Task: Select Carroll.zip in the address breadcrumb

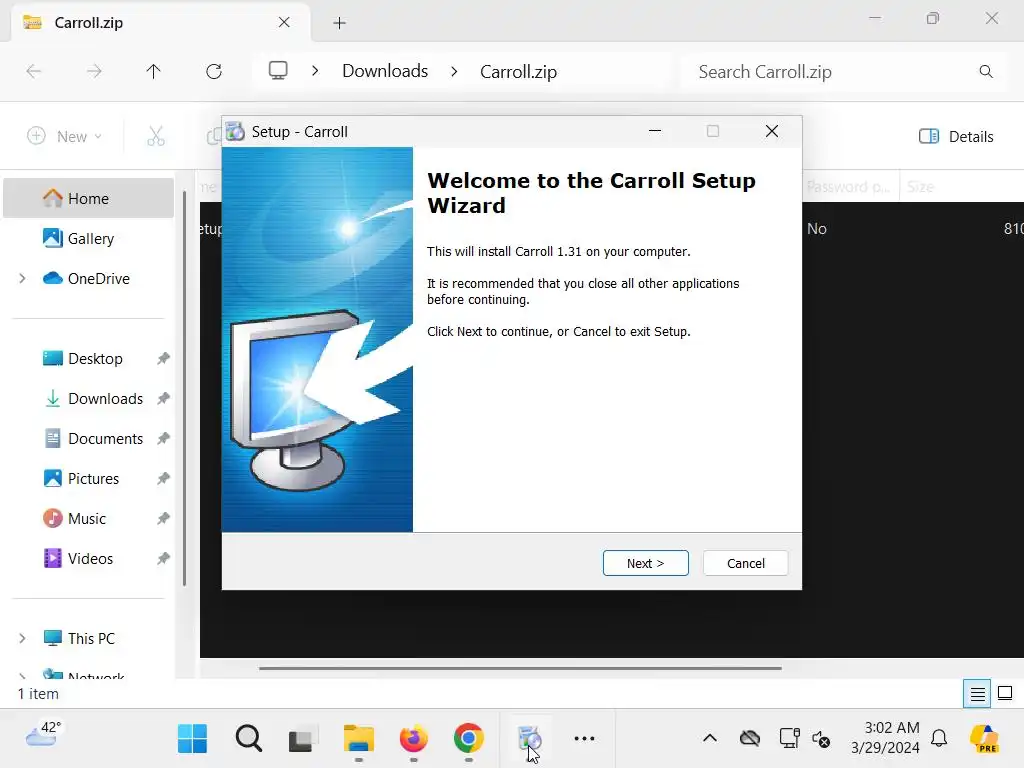Action: [519, 71]
